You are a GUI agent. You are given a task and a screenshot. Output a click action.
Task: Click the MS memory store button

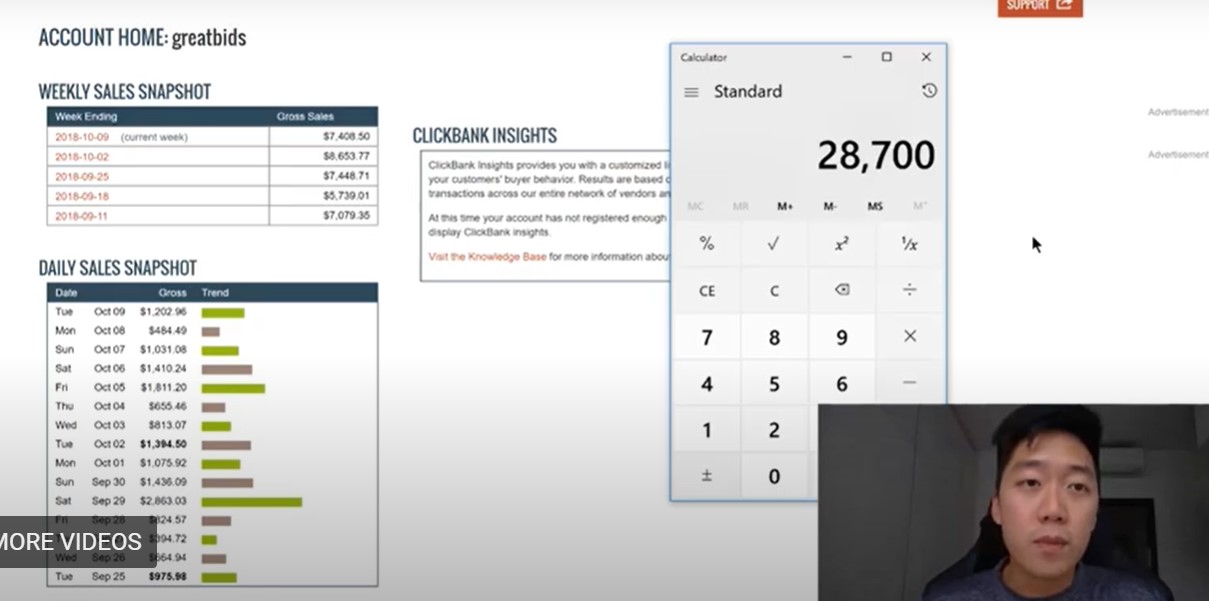[x=875, y=206]
